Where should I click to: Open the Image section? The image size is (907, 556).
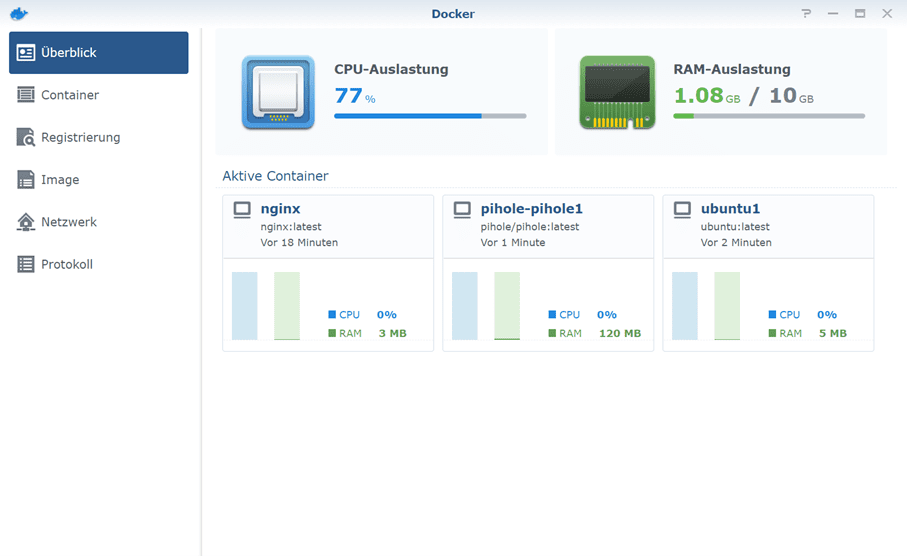point(99,179)
